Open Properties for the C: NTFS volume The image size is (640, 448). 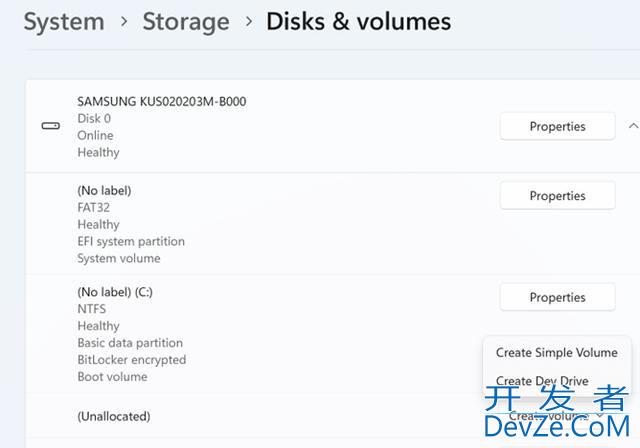[558, 297]
